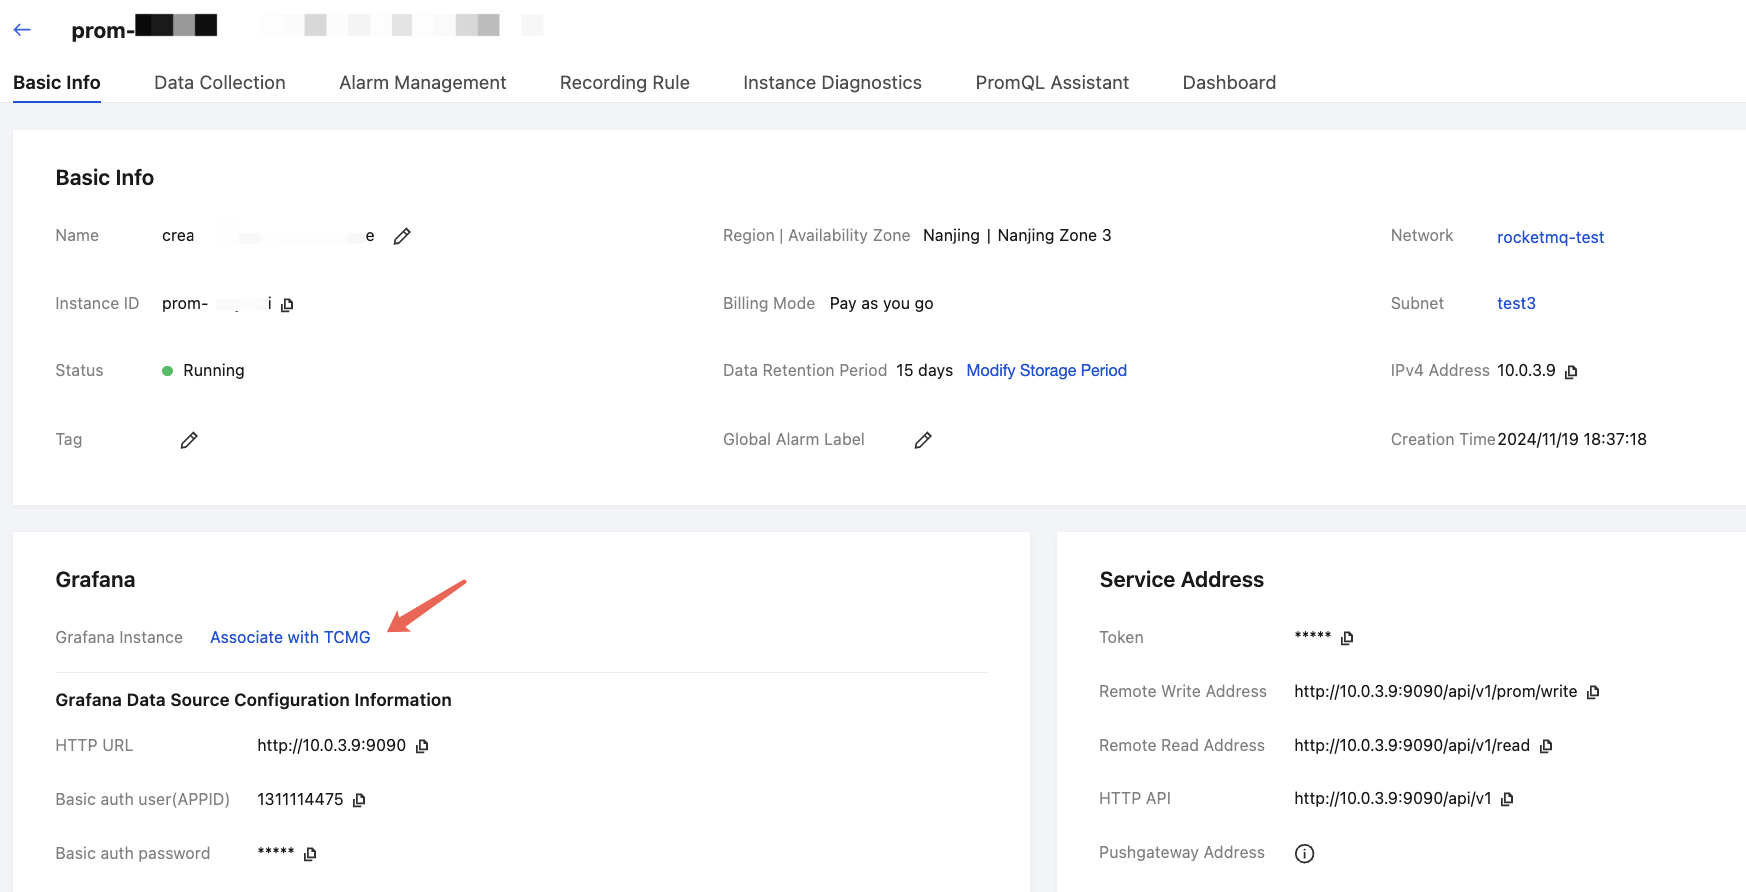Copy the IPv4 Address 10.0.3.9
The width and height of the screenshot is (1746, 892).
(x=1571, y=372)
